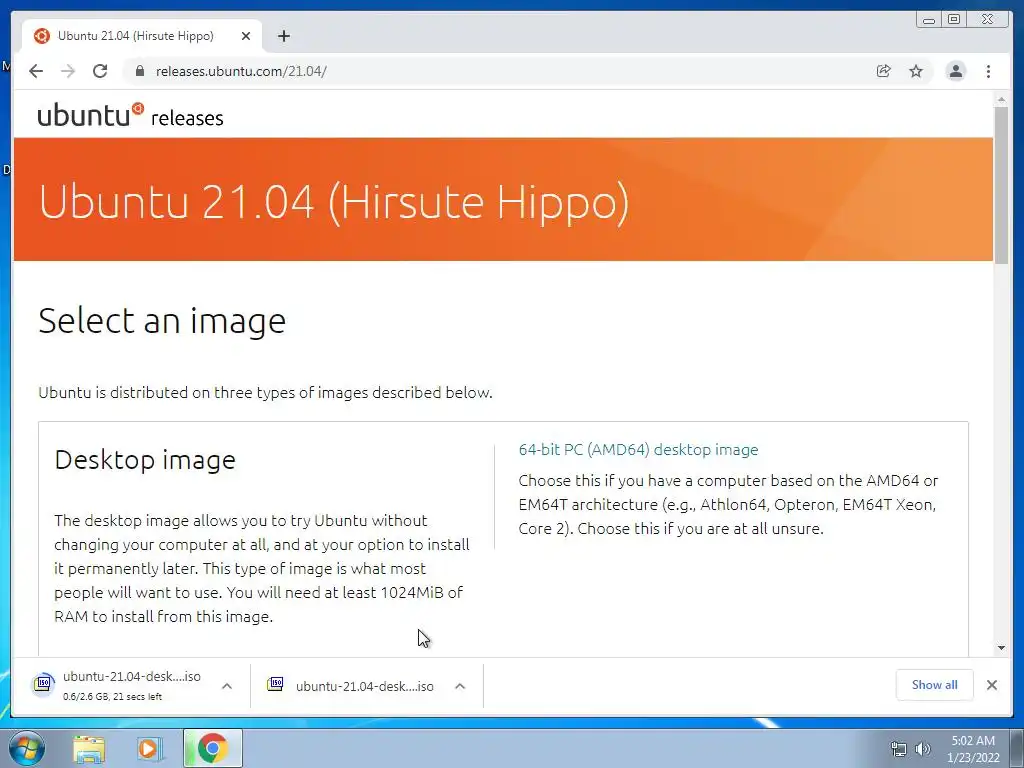Close the Ubuntu 21.04 tab
Viewport: 1024px width, 768px height.
pos(246,36)
